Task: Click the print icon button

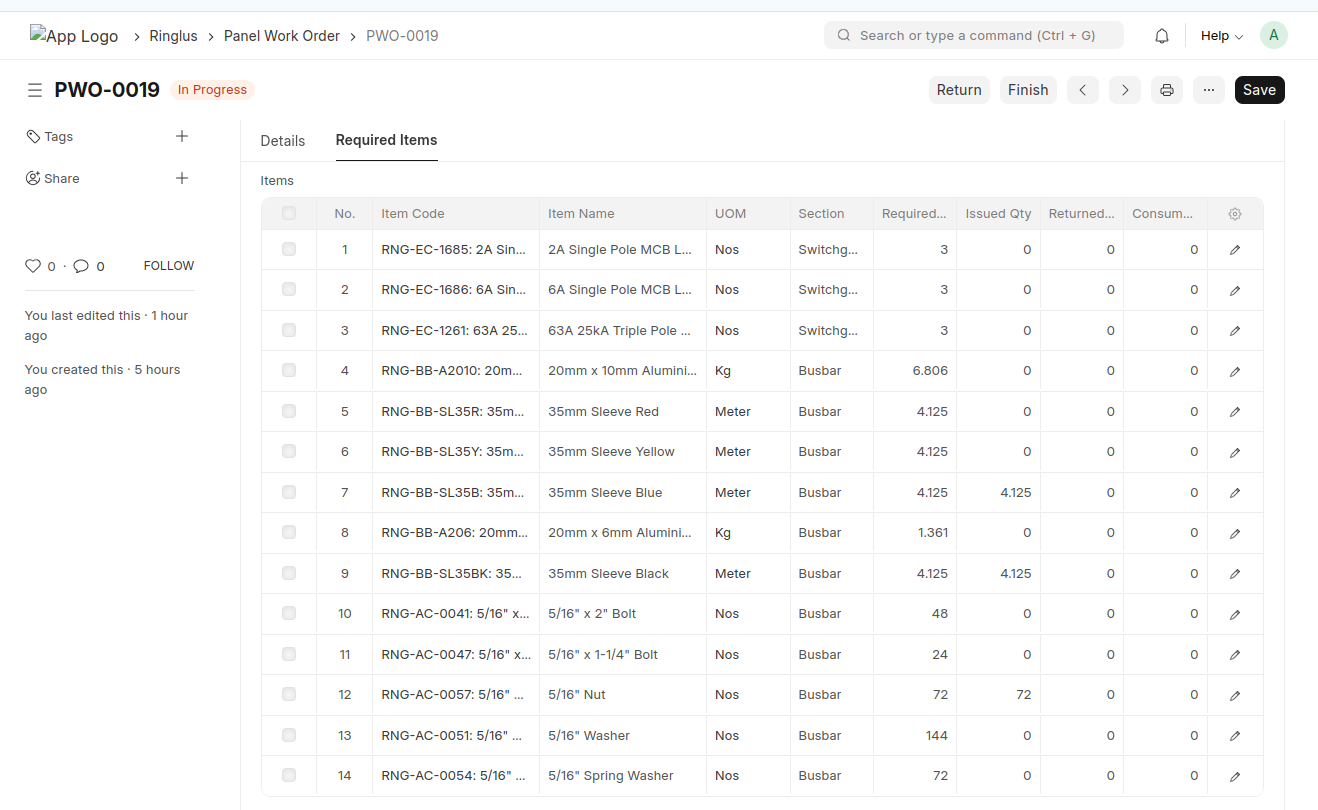Action: (1166, 90)
